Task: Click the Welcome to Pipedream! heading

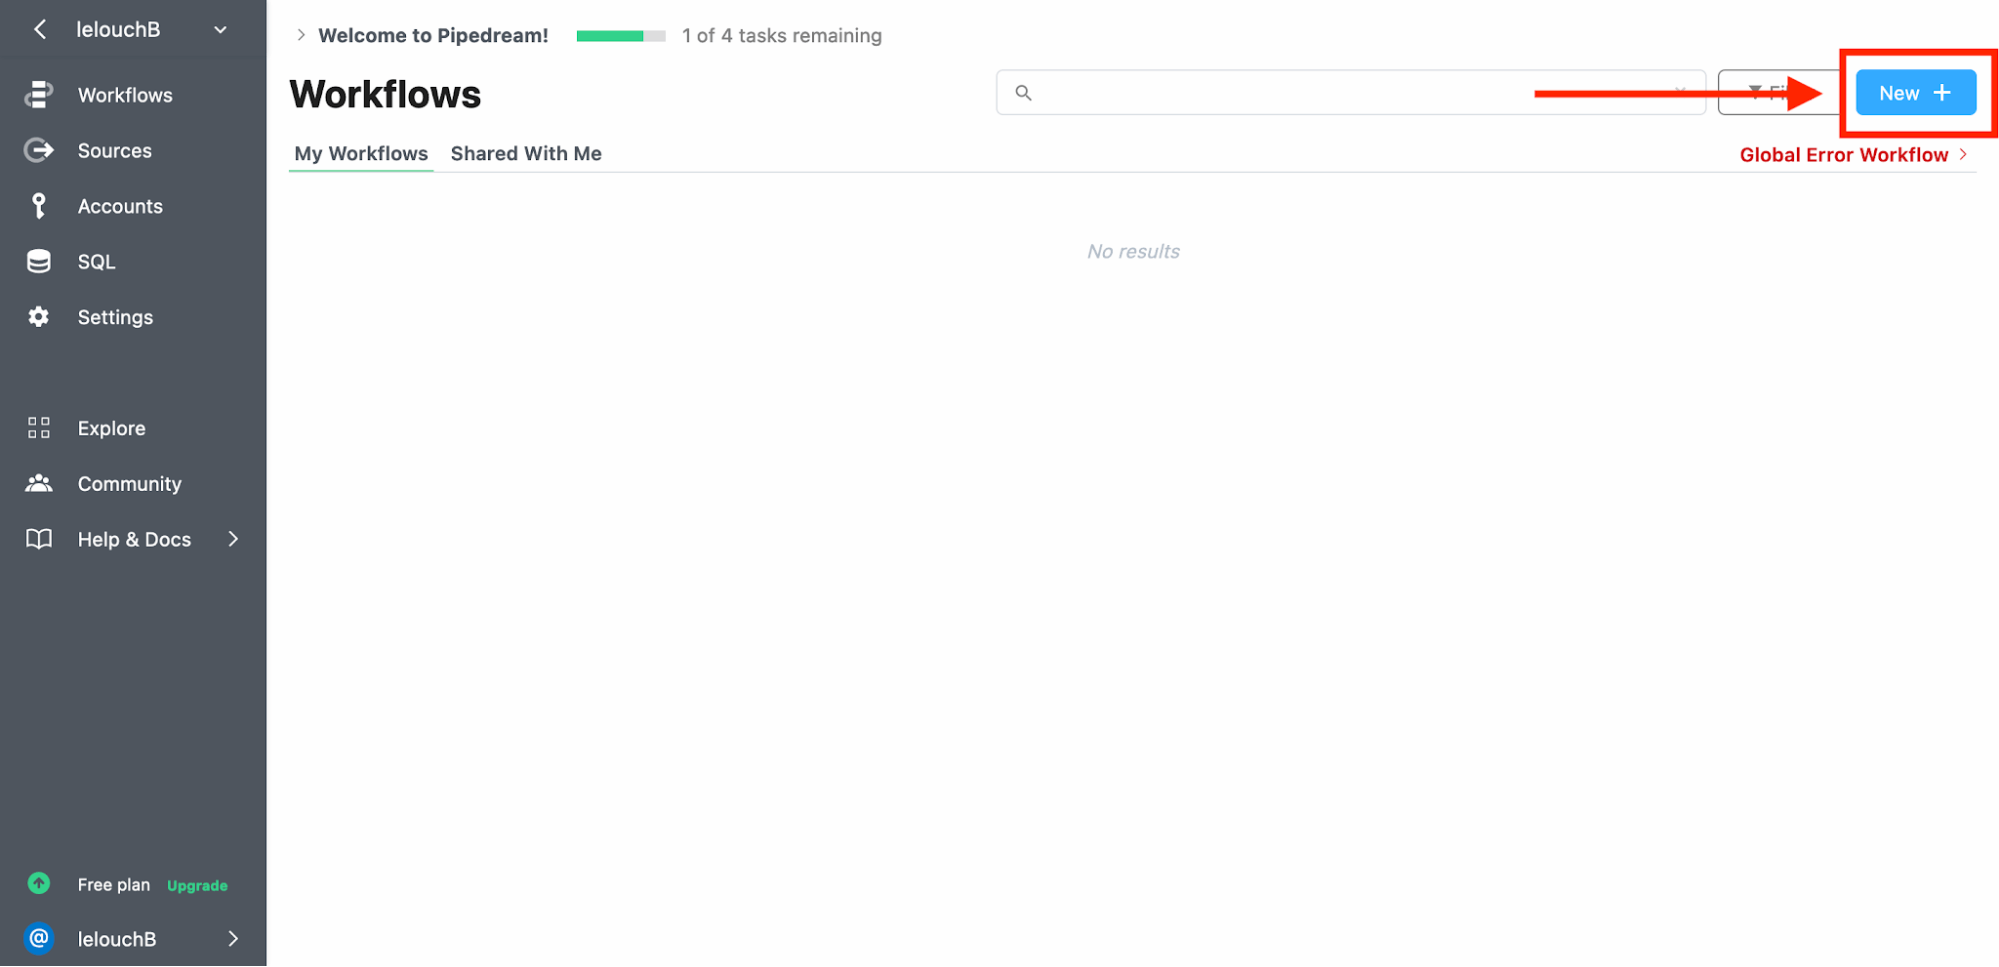Action: (433, 36)
